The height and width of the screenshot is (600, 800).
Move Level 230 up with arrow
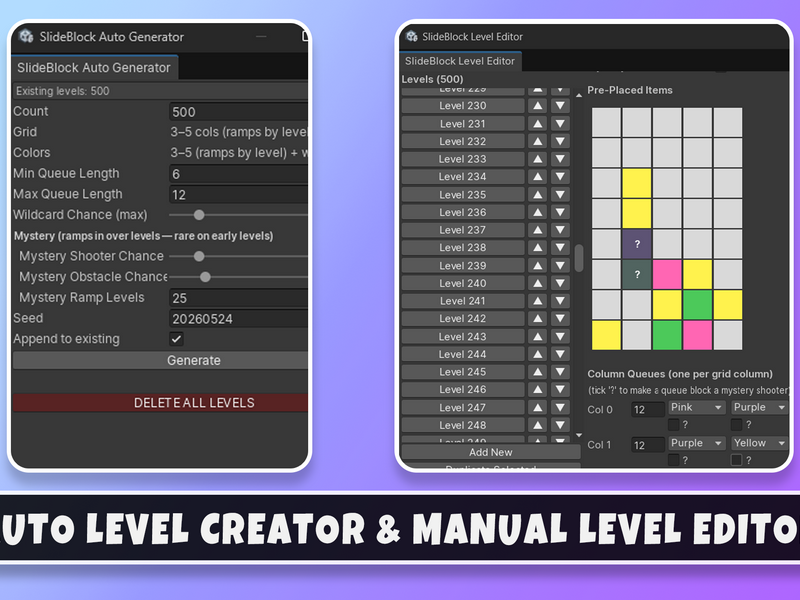[538, 106]
